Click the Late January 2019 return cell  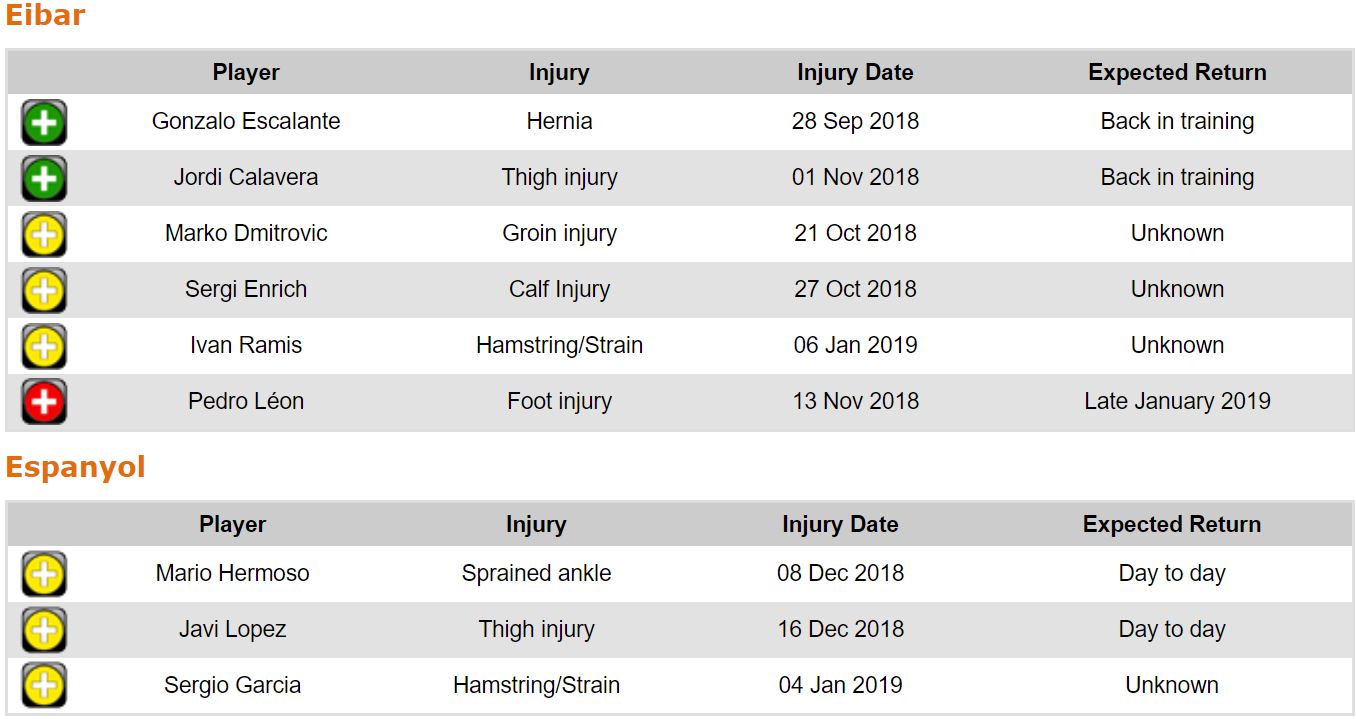click(1177, 402)
